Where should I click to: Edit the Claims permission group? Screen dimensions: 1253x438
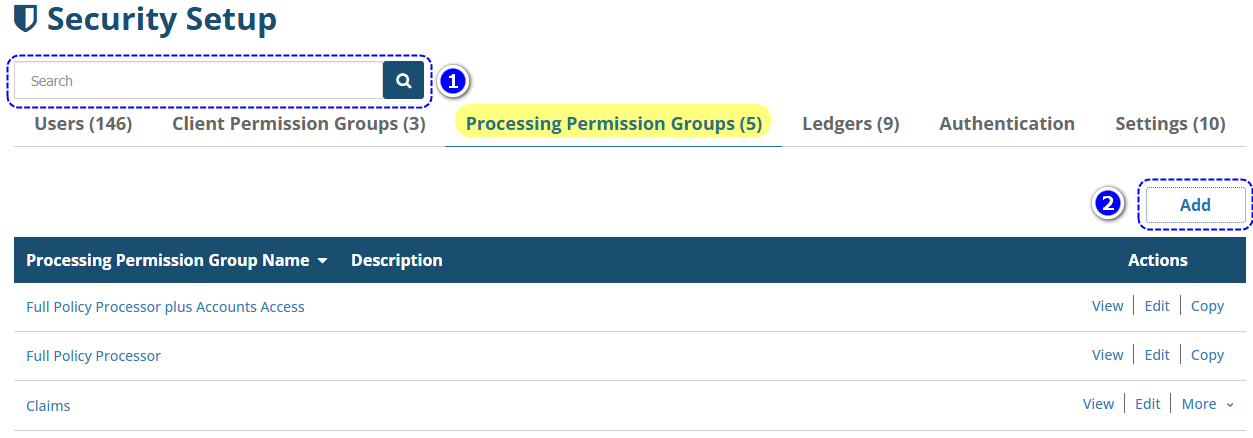[x=1148, y=404]
